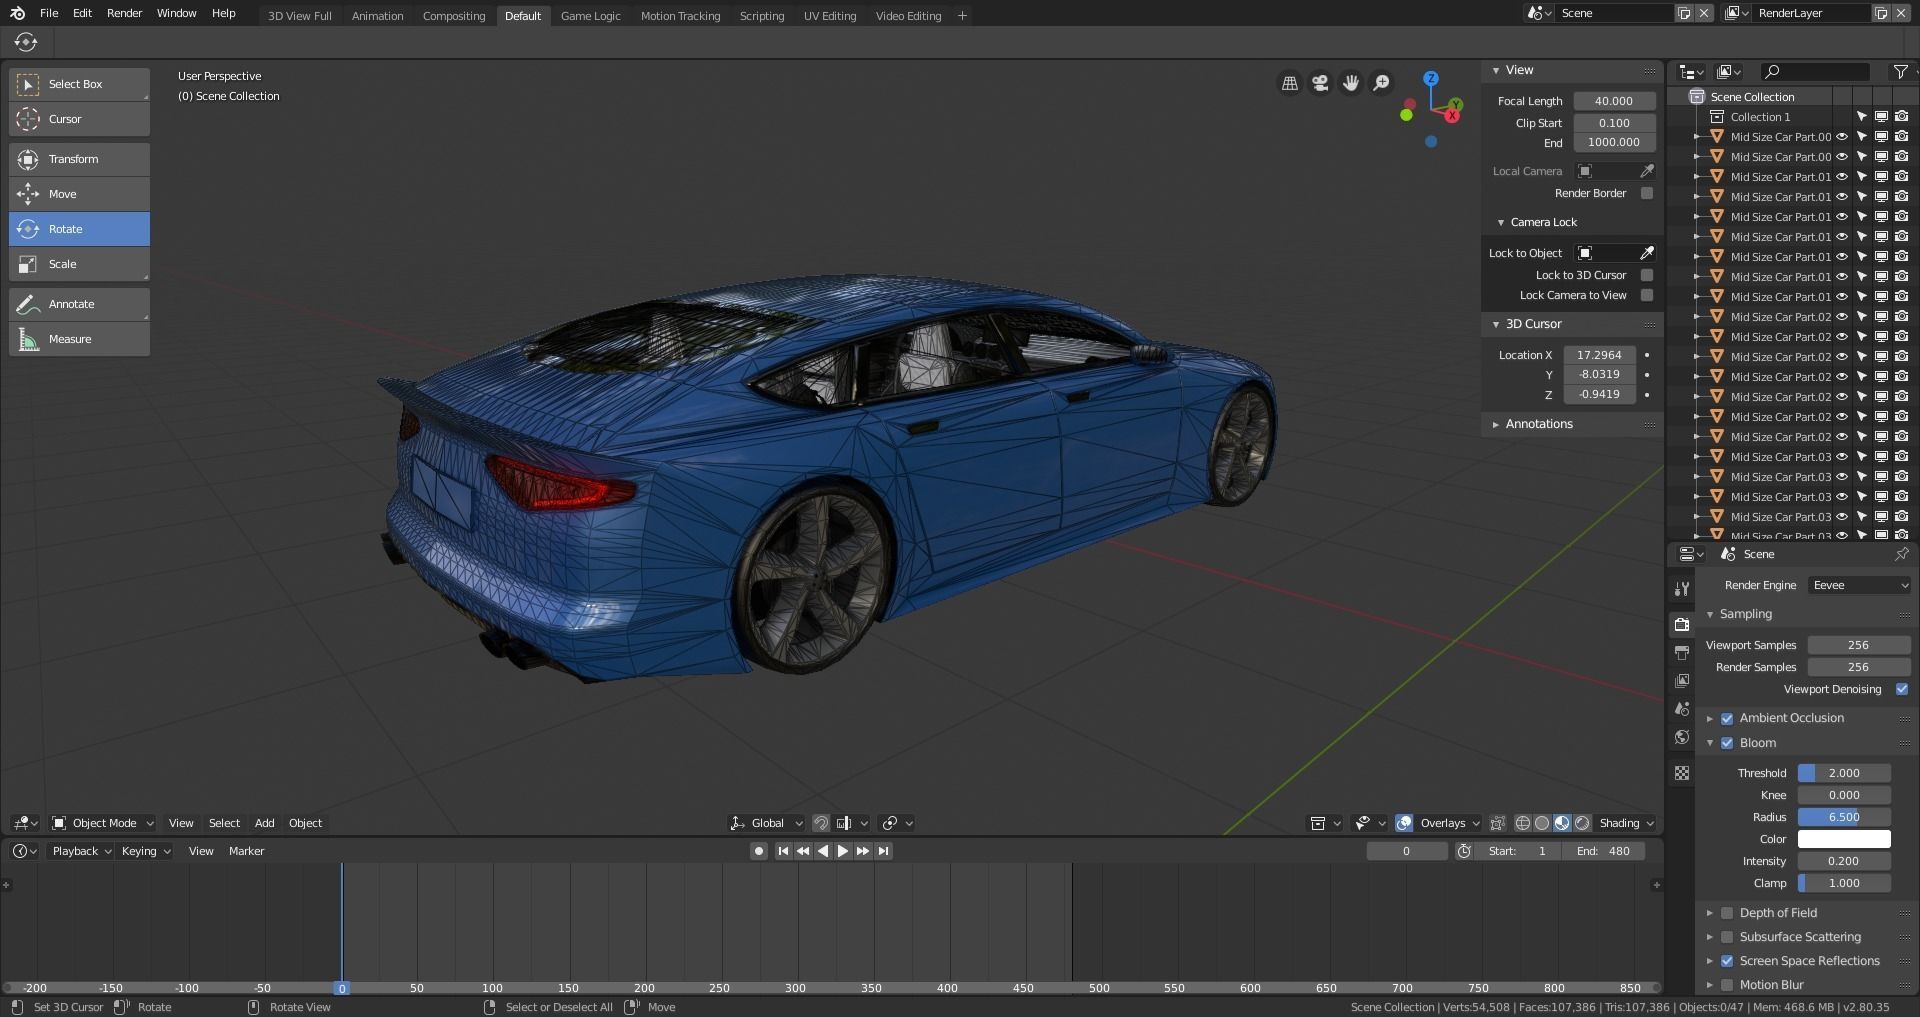Collapse the 3D Cursor panel

[x=1496, y=324]
